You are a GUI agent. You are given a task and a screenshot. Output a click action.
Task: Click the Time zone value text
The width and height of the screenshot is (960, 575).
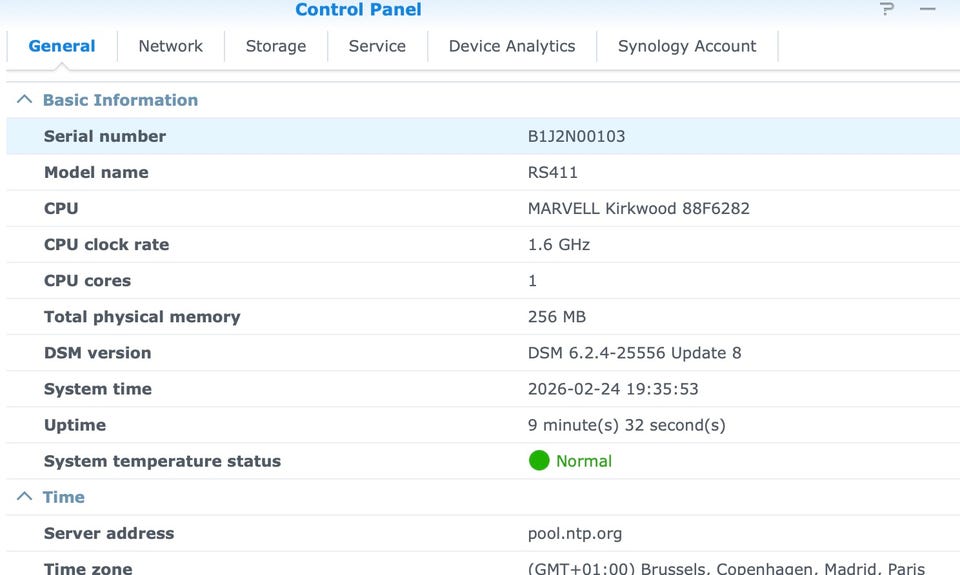(x=726, y=568)
